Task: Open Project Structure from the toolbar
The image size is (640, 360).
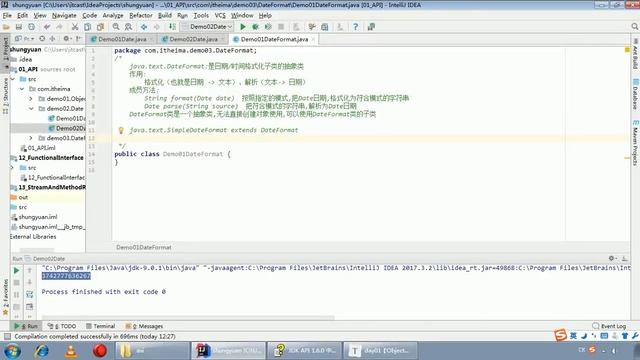Action: (x=324, y=27)
